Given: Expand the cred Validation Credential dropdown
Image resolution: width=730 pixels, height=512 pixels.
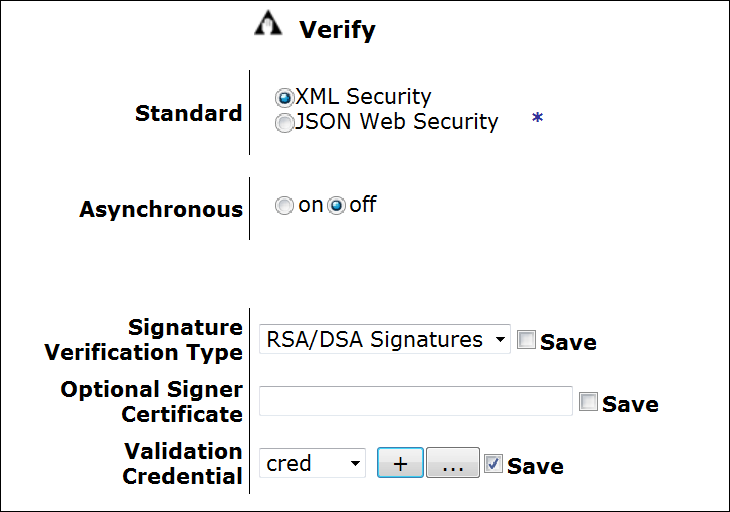Looking at the screenshot, I should (312, 463).
